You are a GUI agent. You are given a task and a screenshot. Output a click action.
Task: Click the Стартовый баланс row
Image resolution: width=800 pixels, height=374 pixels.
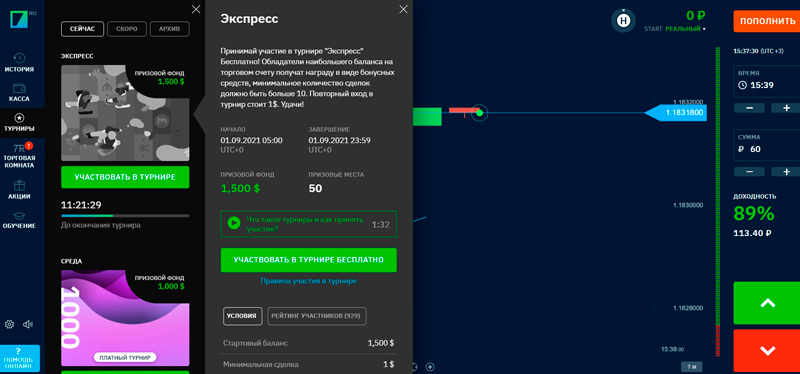309,343
